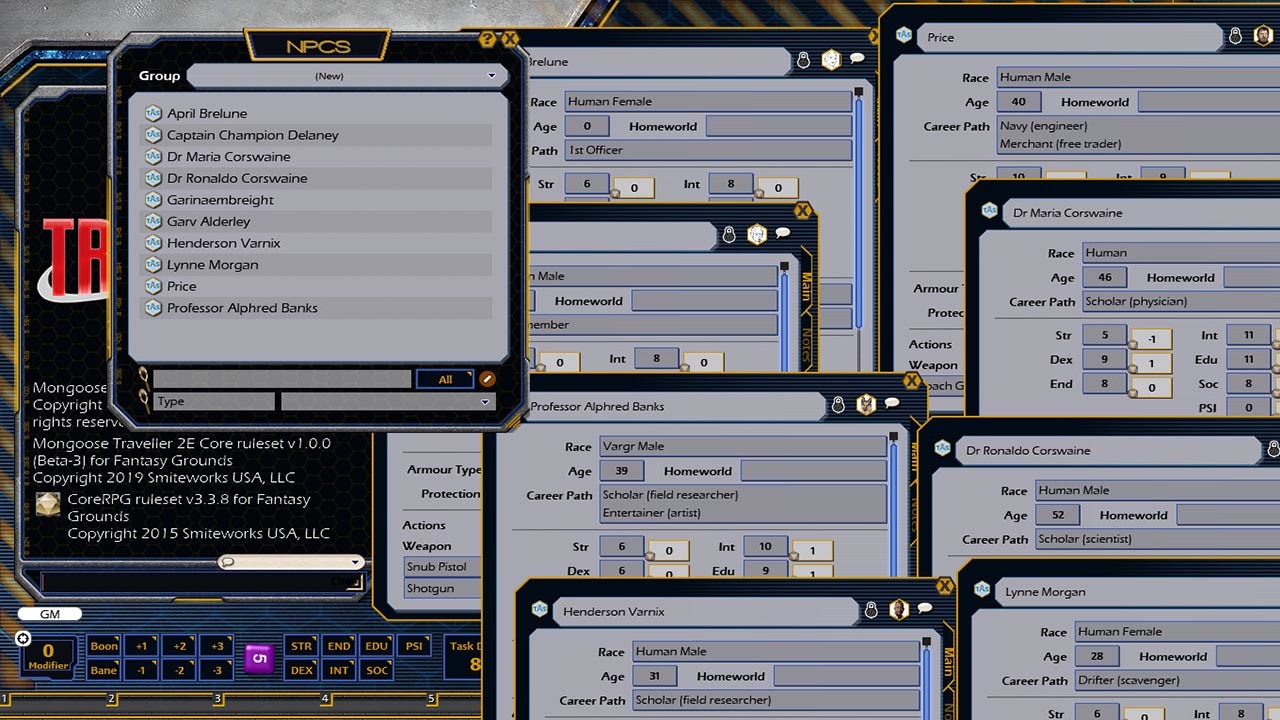
Task: Open Price's character portrait icon
Action: (x=1263, y=34)
